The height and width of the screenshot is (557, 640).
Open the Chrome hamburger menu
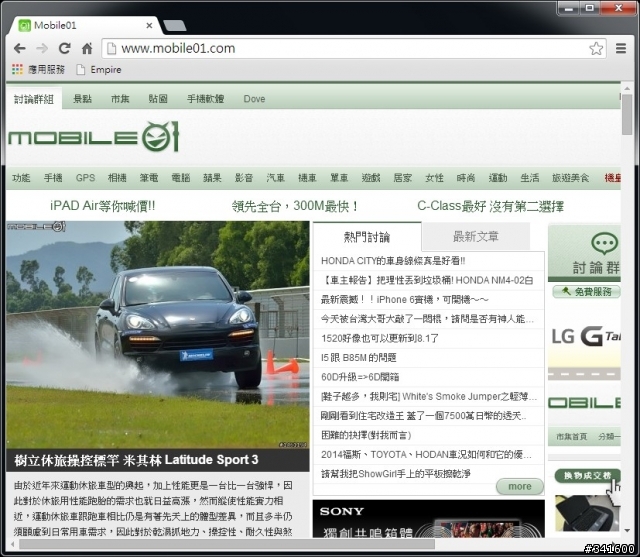(621, 49)
